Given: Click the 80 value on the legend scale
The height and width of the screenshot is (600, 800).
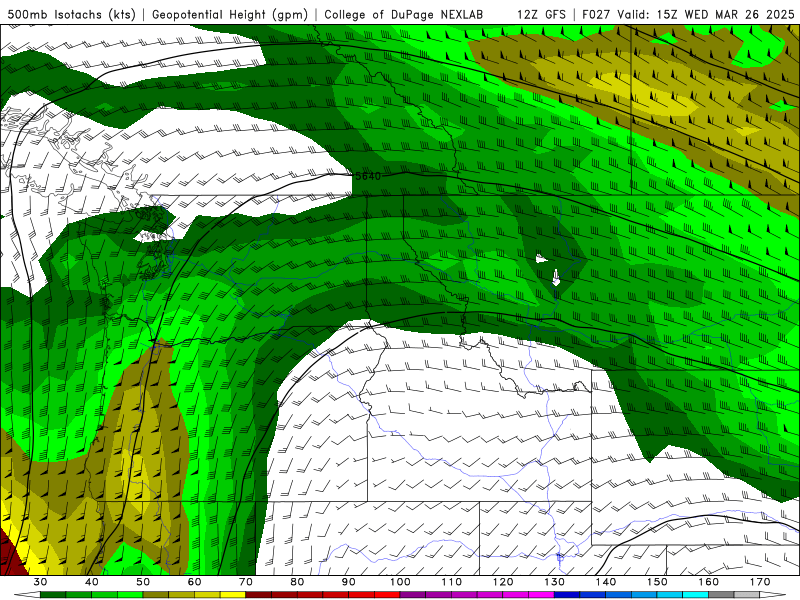Looking at the screenshot, I should 297,582.
